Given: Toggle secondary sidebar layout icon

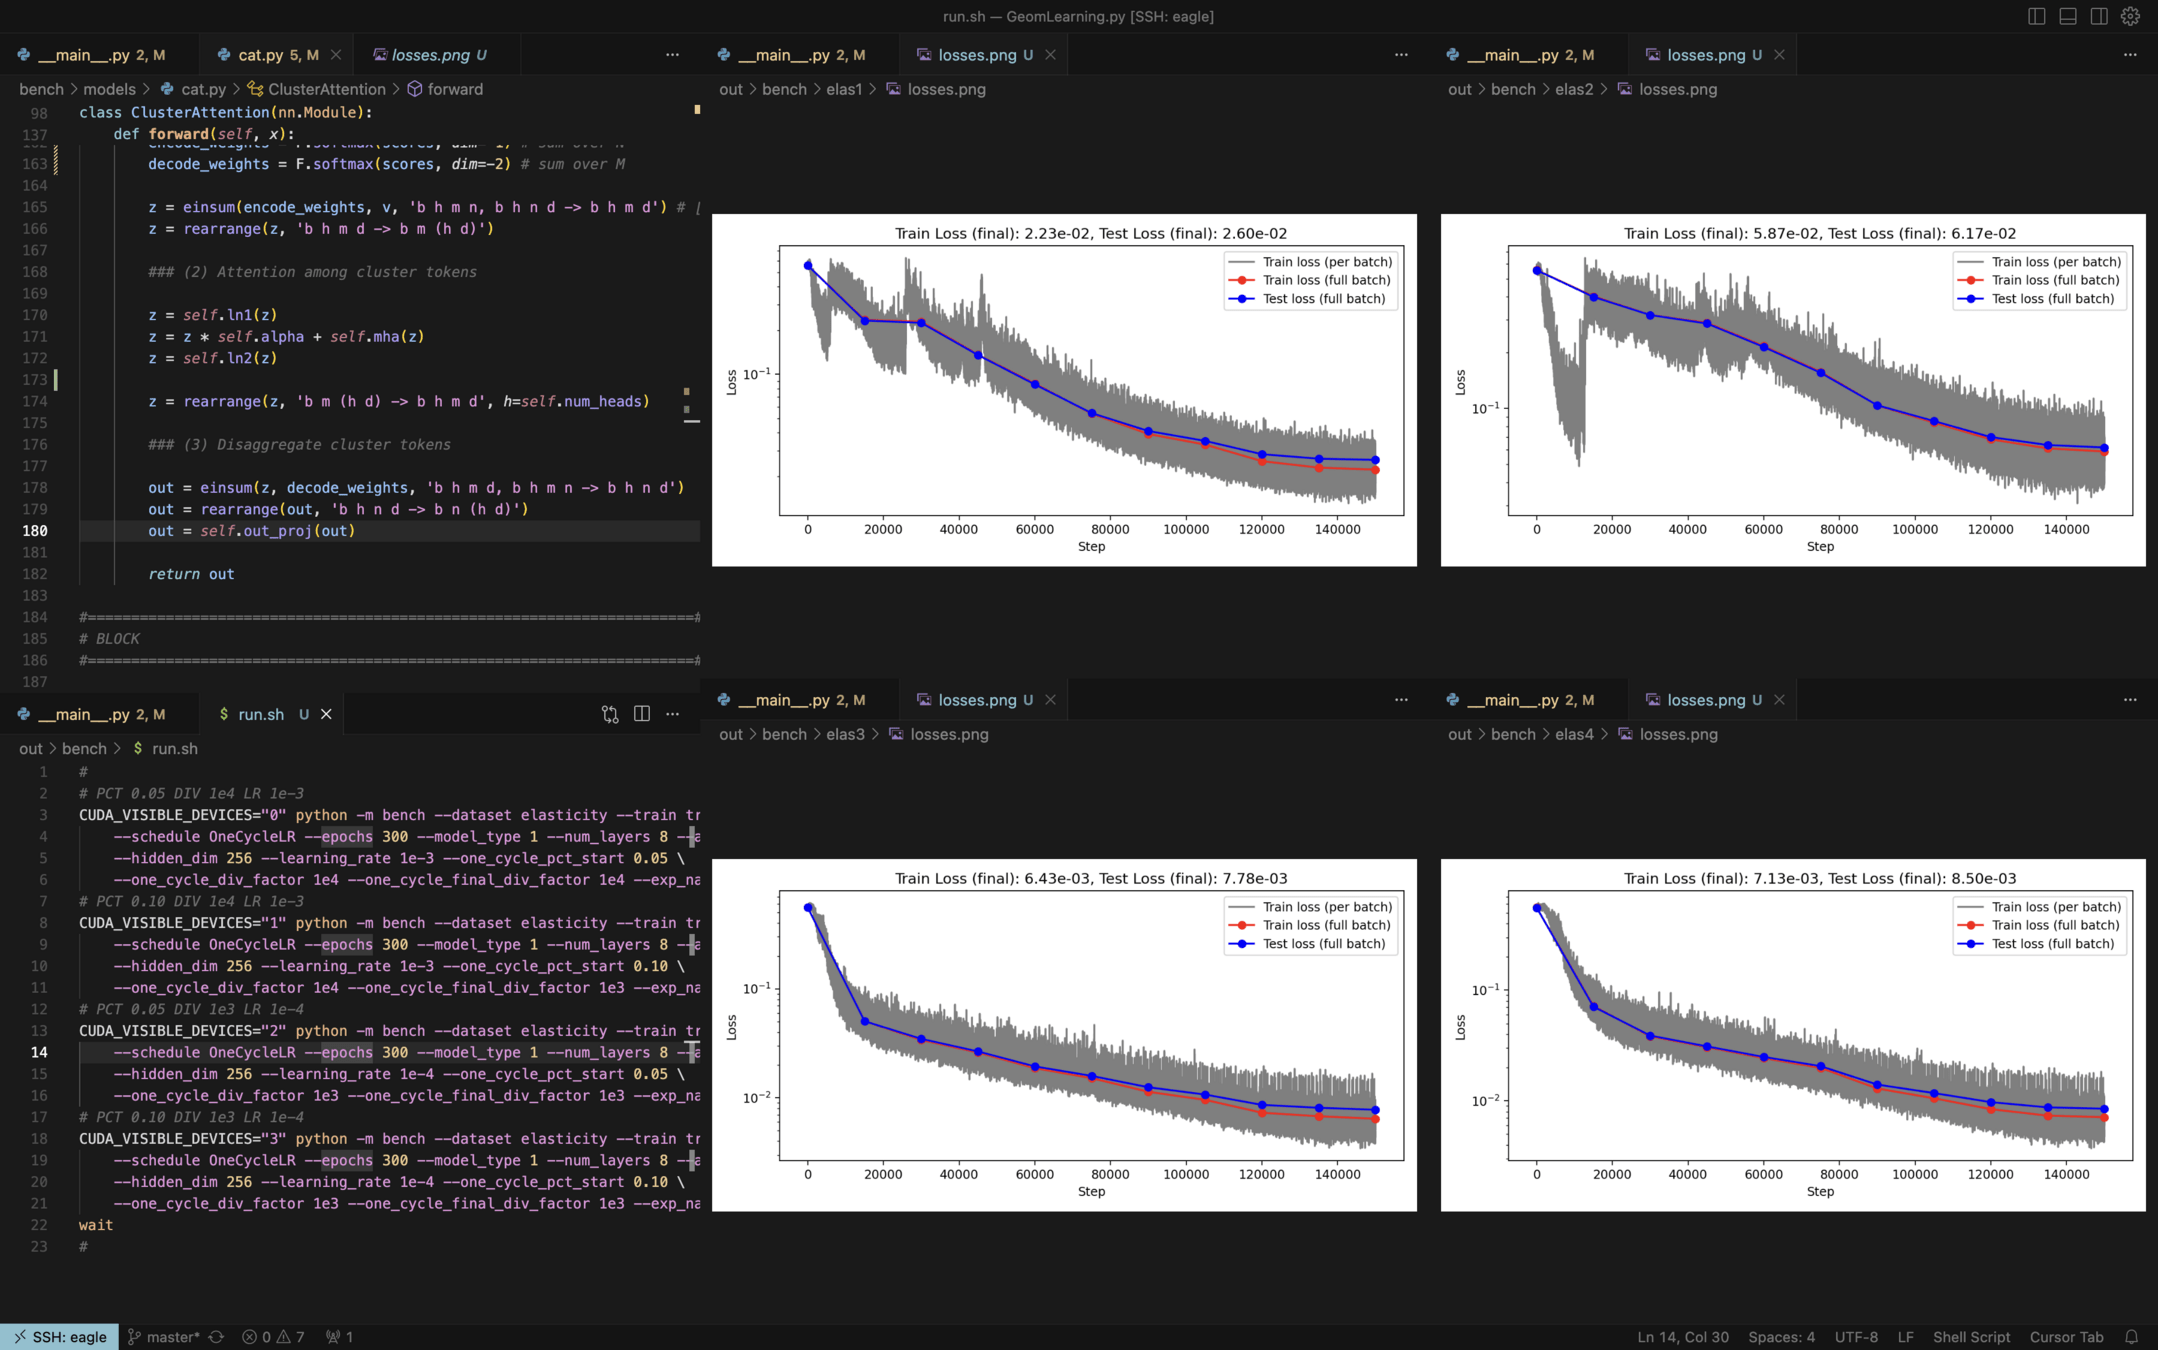Looking at the screenshot, I should pyautogui.click(x=2099, y=16).
